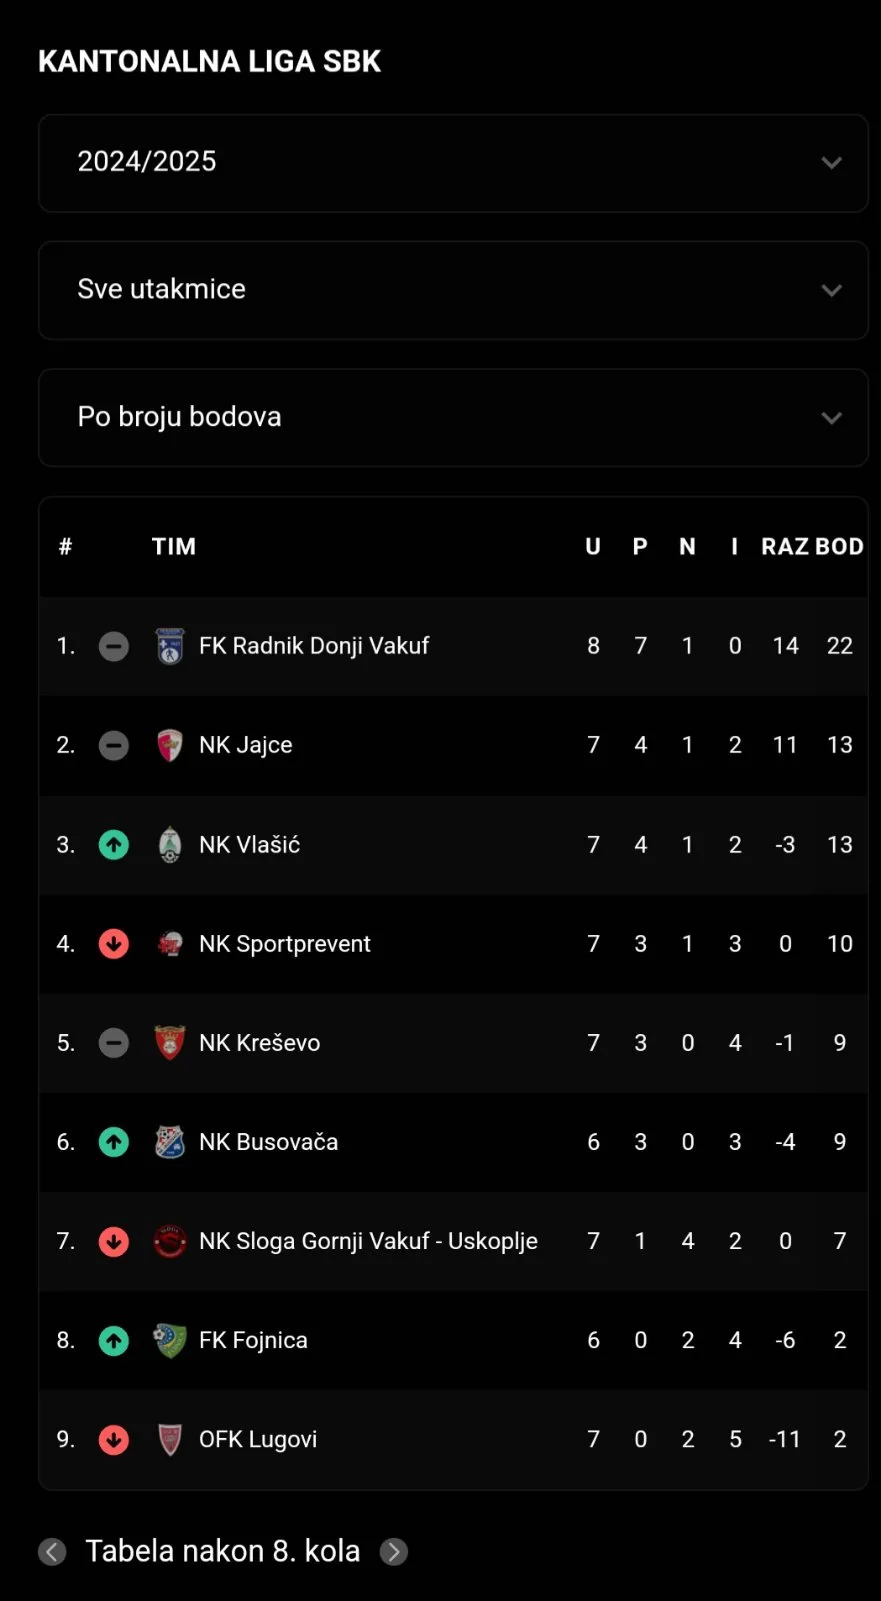The image size is (881, 1601).
Task: Click NK Sportprevent team logo
Action: click(x=170, y=944)
